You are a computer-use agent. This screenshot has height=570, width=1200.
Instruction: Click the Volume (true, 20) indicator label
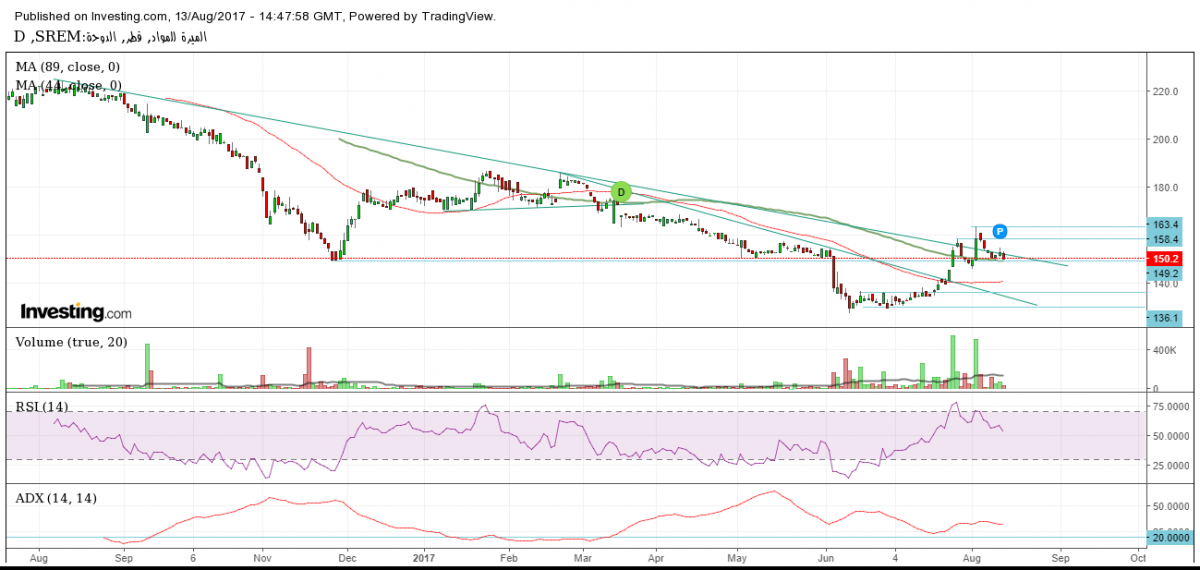[70, 341]
